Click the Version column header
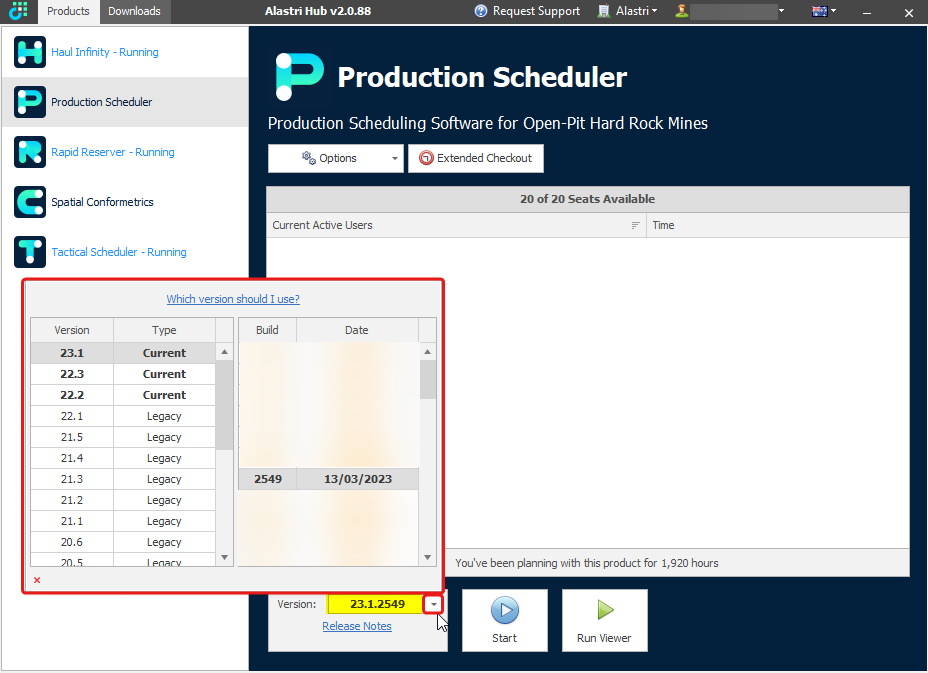928x673 pixels. click(x=72, y=330)
